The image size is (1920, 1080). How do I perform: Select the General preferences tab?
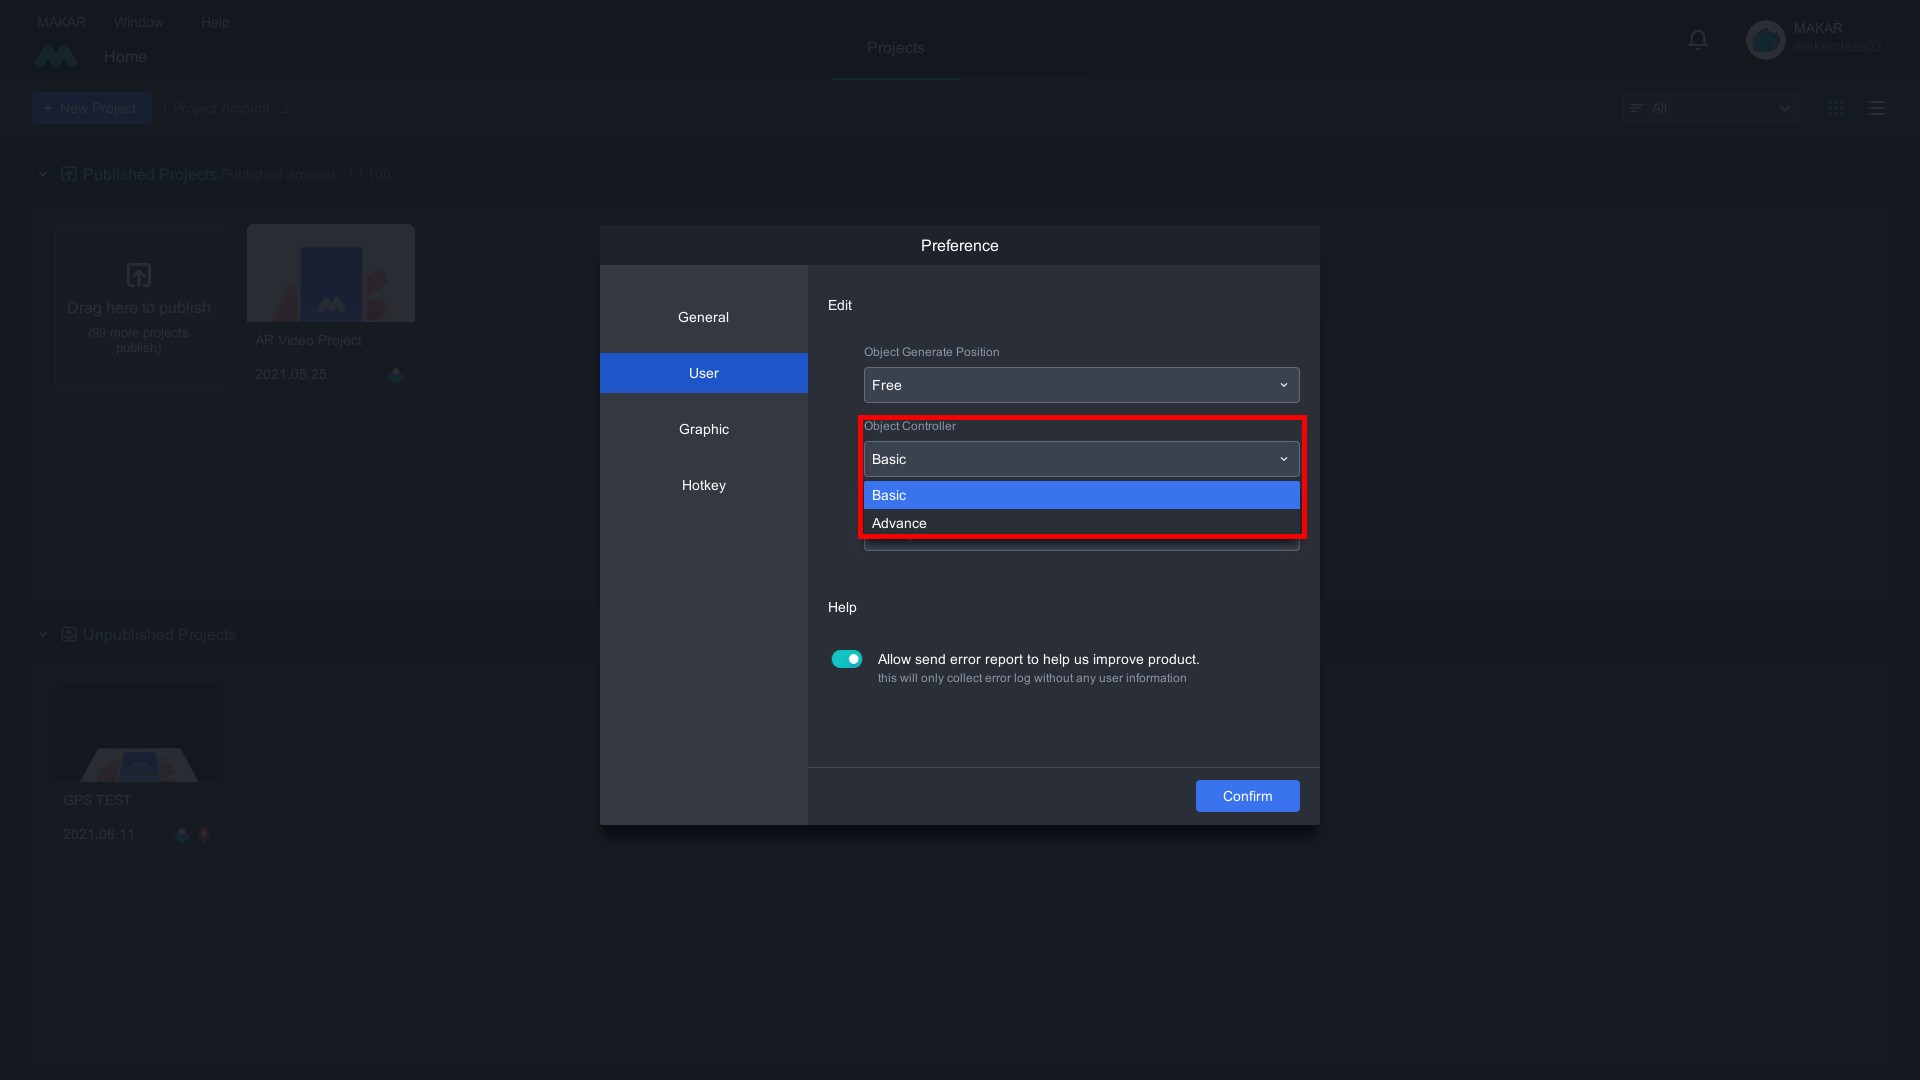pos(703,318)
